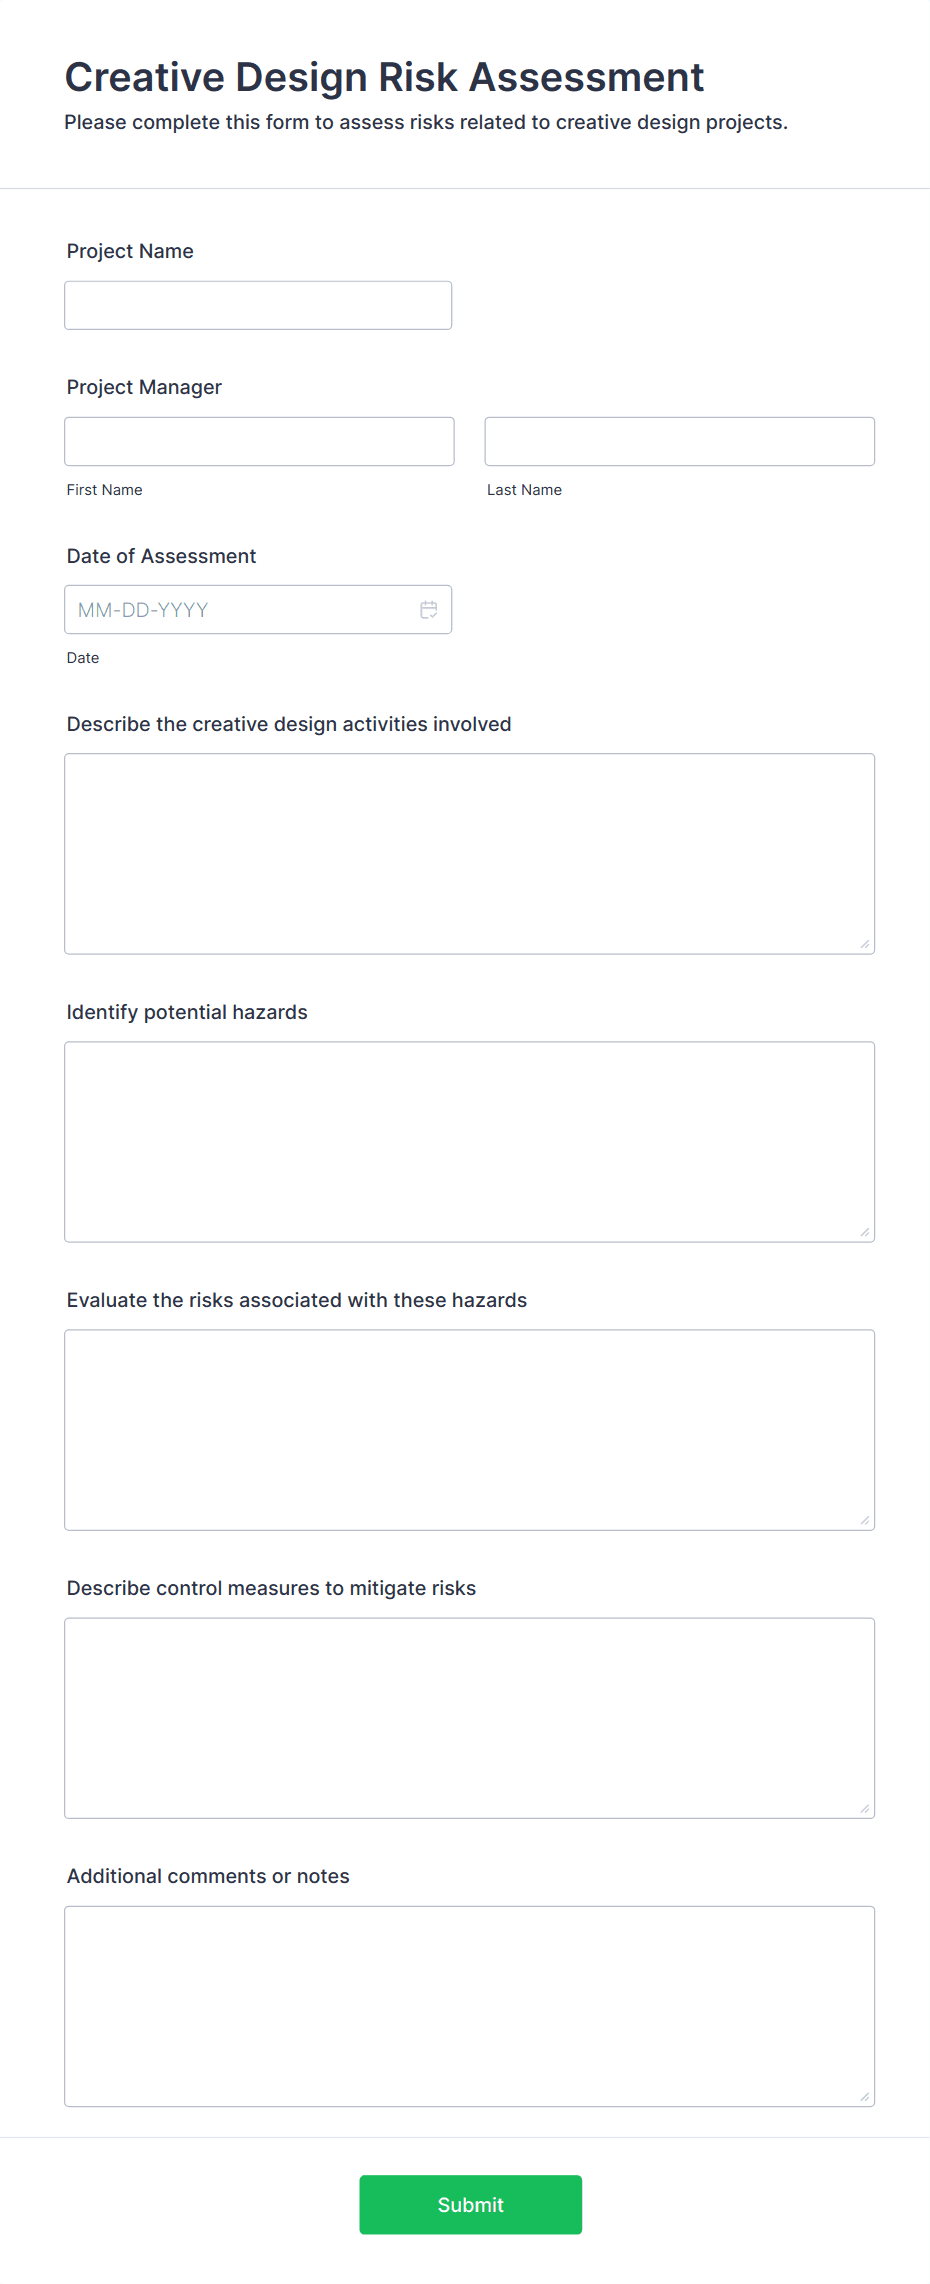930x2284 pixels.
Task: Click the additional comments text area
Action: pyautogui.click(x=469, y=2004)
